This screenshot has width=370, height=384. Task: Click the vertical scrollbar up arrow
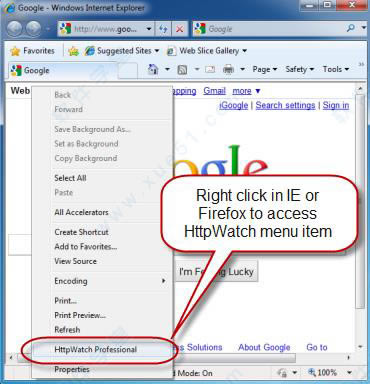(360, 89)
